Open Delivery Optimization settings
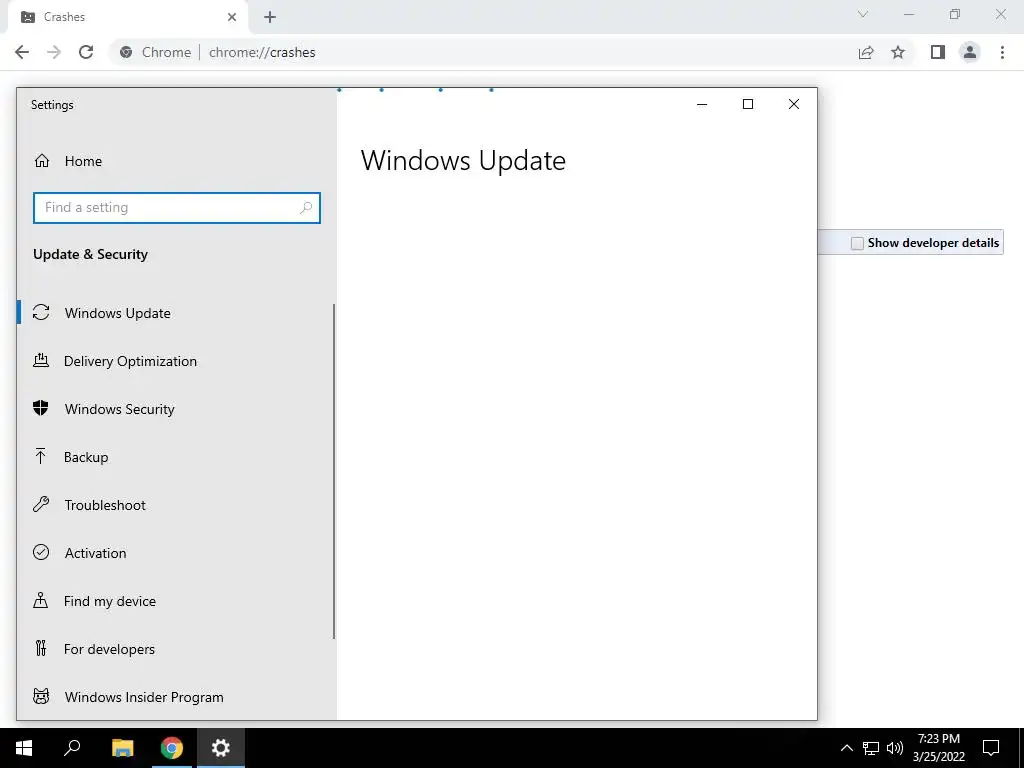Screen dimensions: 1024x768 point(176,361)
